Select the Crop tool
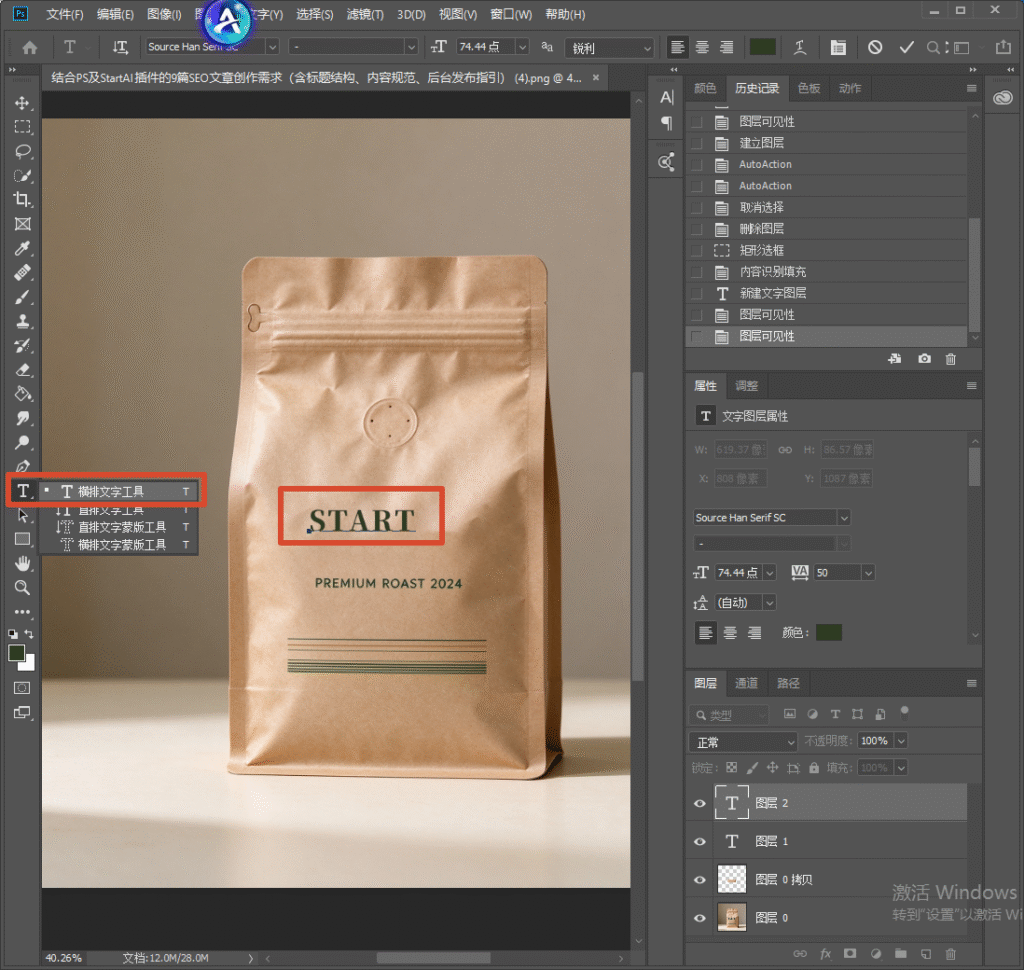This screenshot has width=1024, height=970. click(22, 200)
